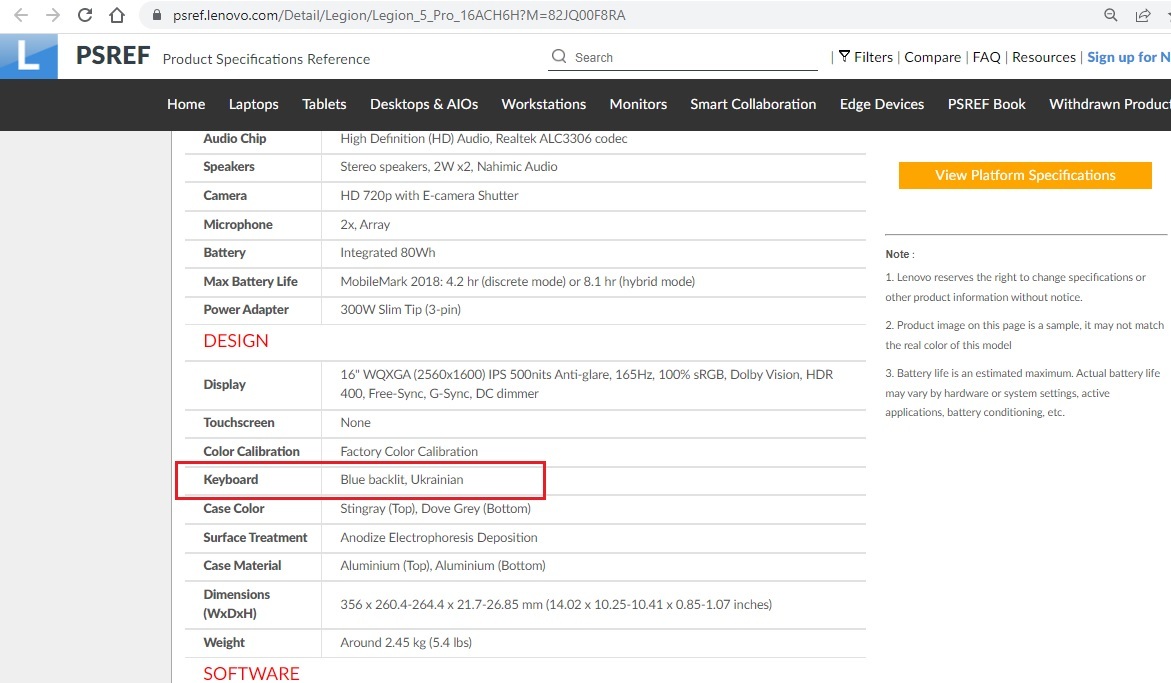Open the Compare link
The width and height of the screenshot is (1171, 683).
point(932,57)
